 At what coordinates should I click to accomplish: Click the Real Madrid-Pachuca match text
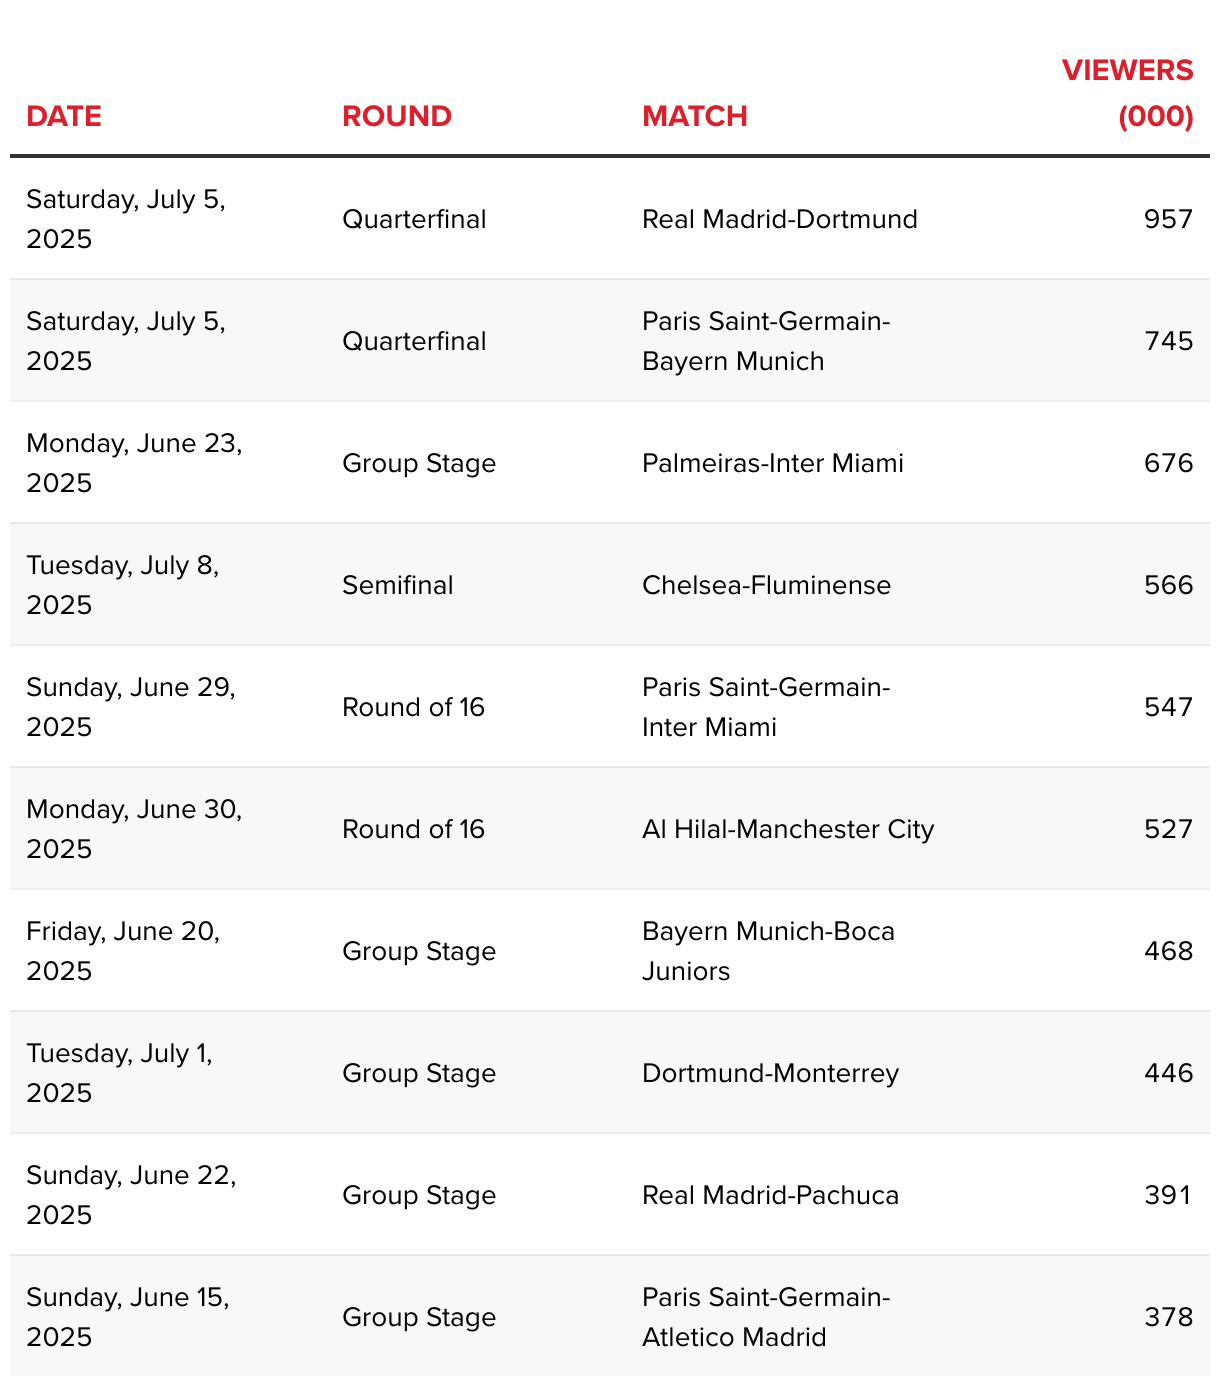coord(770,1195)
